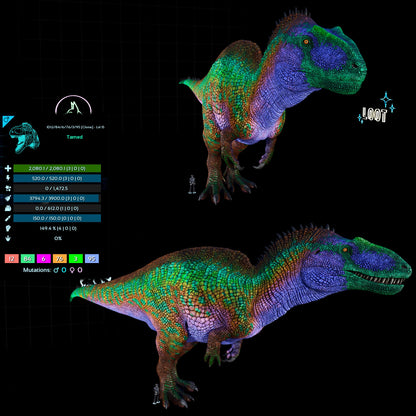Click the Food bar 3794.3 / 3900.0
The image size is (416, 416).
[57, 198]
